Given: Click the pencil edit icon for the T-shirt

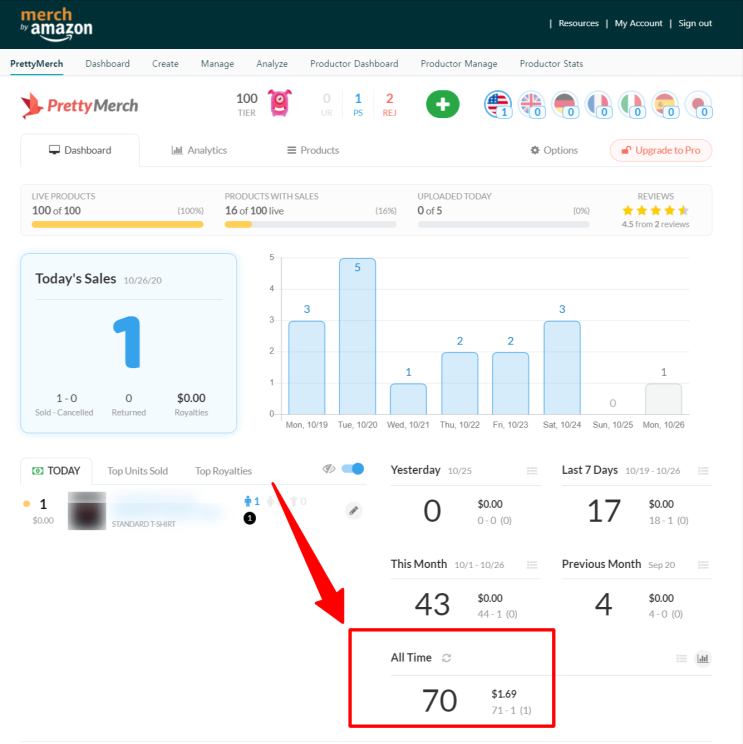Looking at the screenshot, I should tap(353, 511).
